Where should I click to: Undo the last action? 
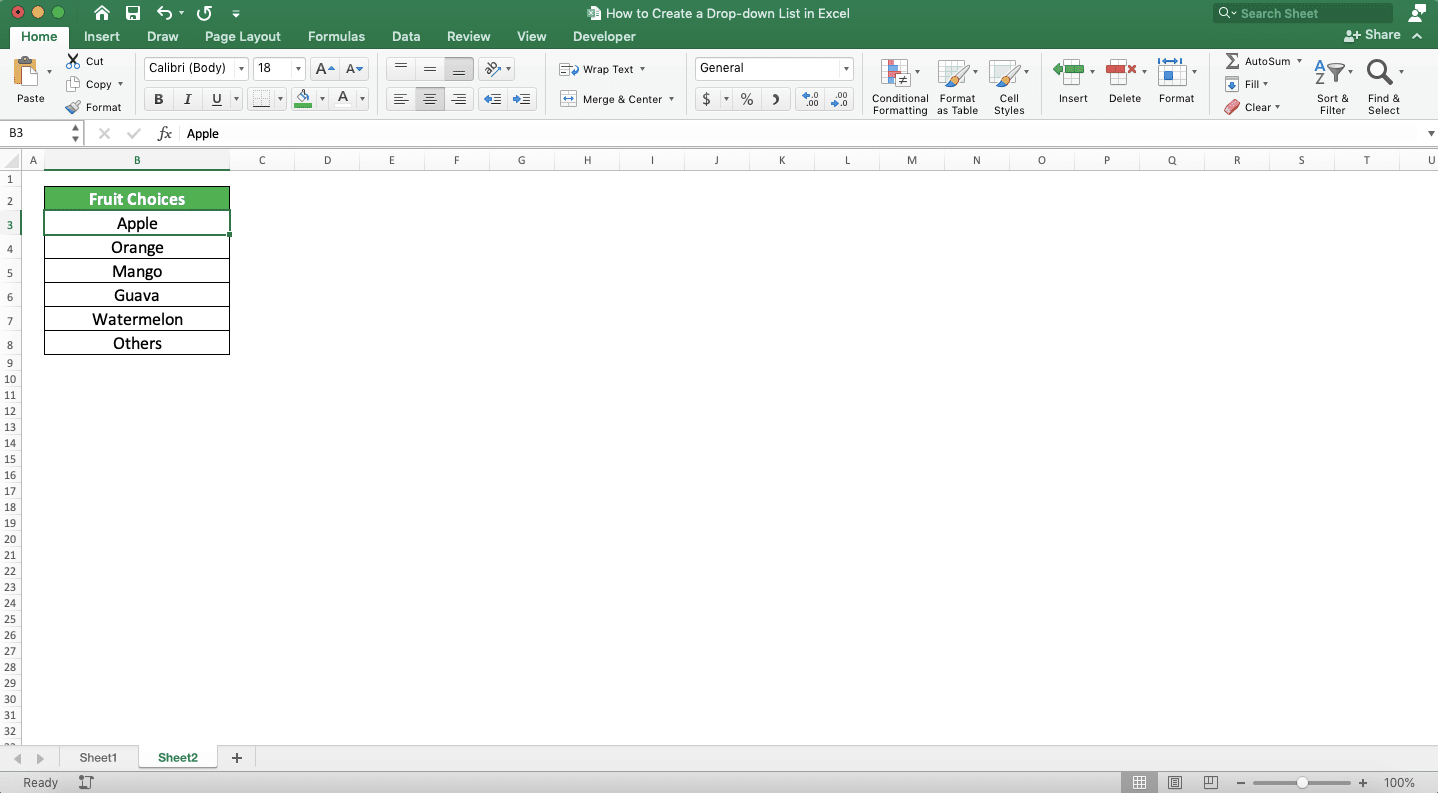tap(165, 13)
